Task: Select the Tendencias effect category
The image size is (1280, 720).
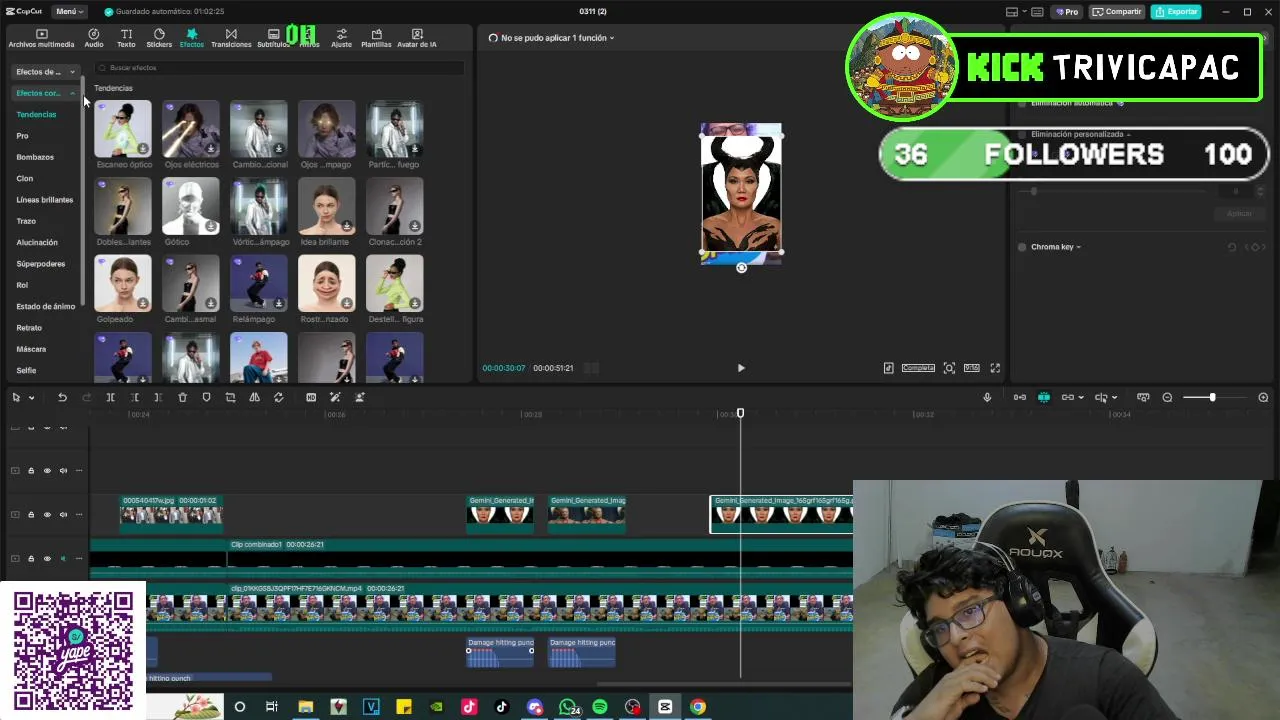Action: [36, 114]
